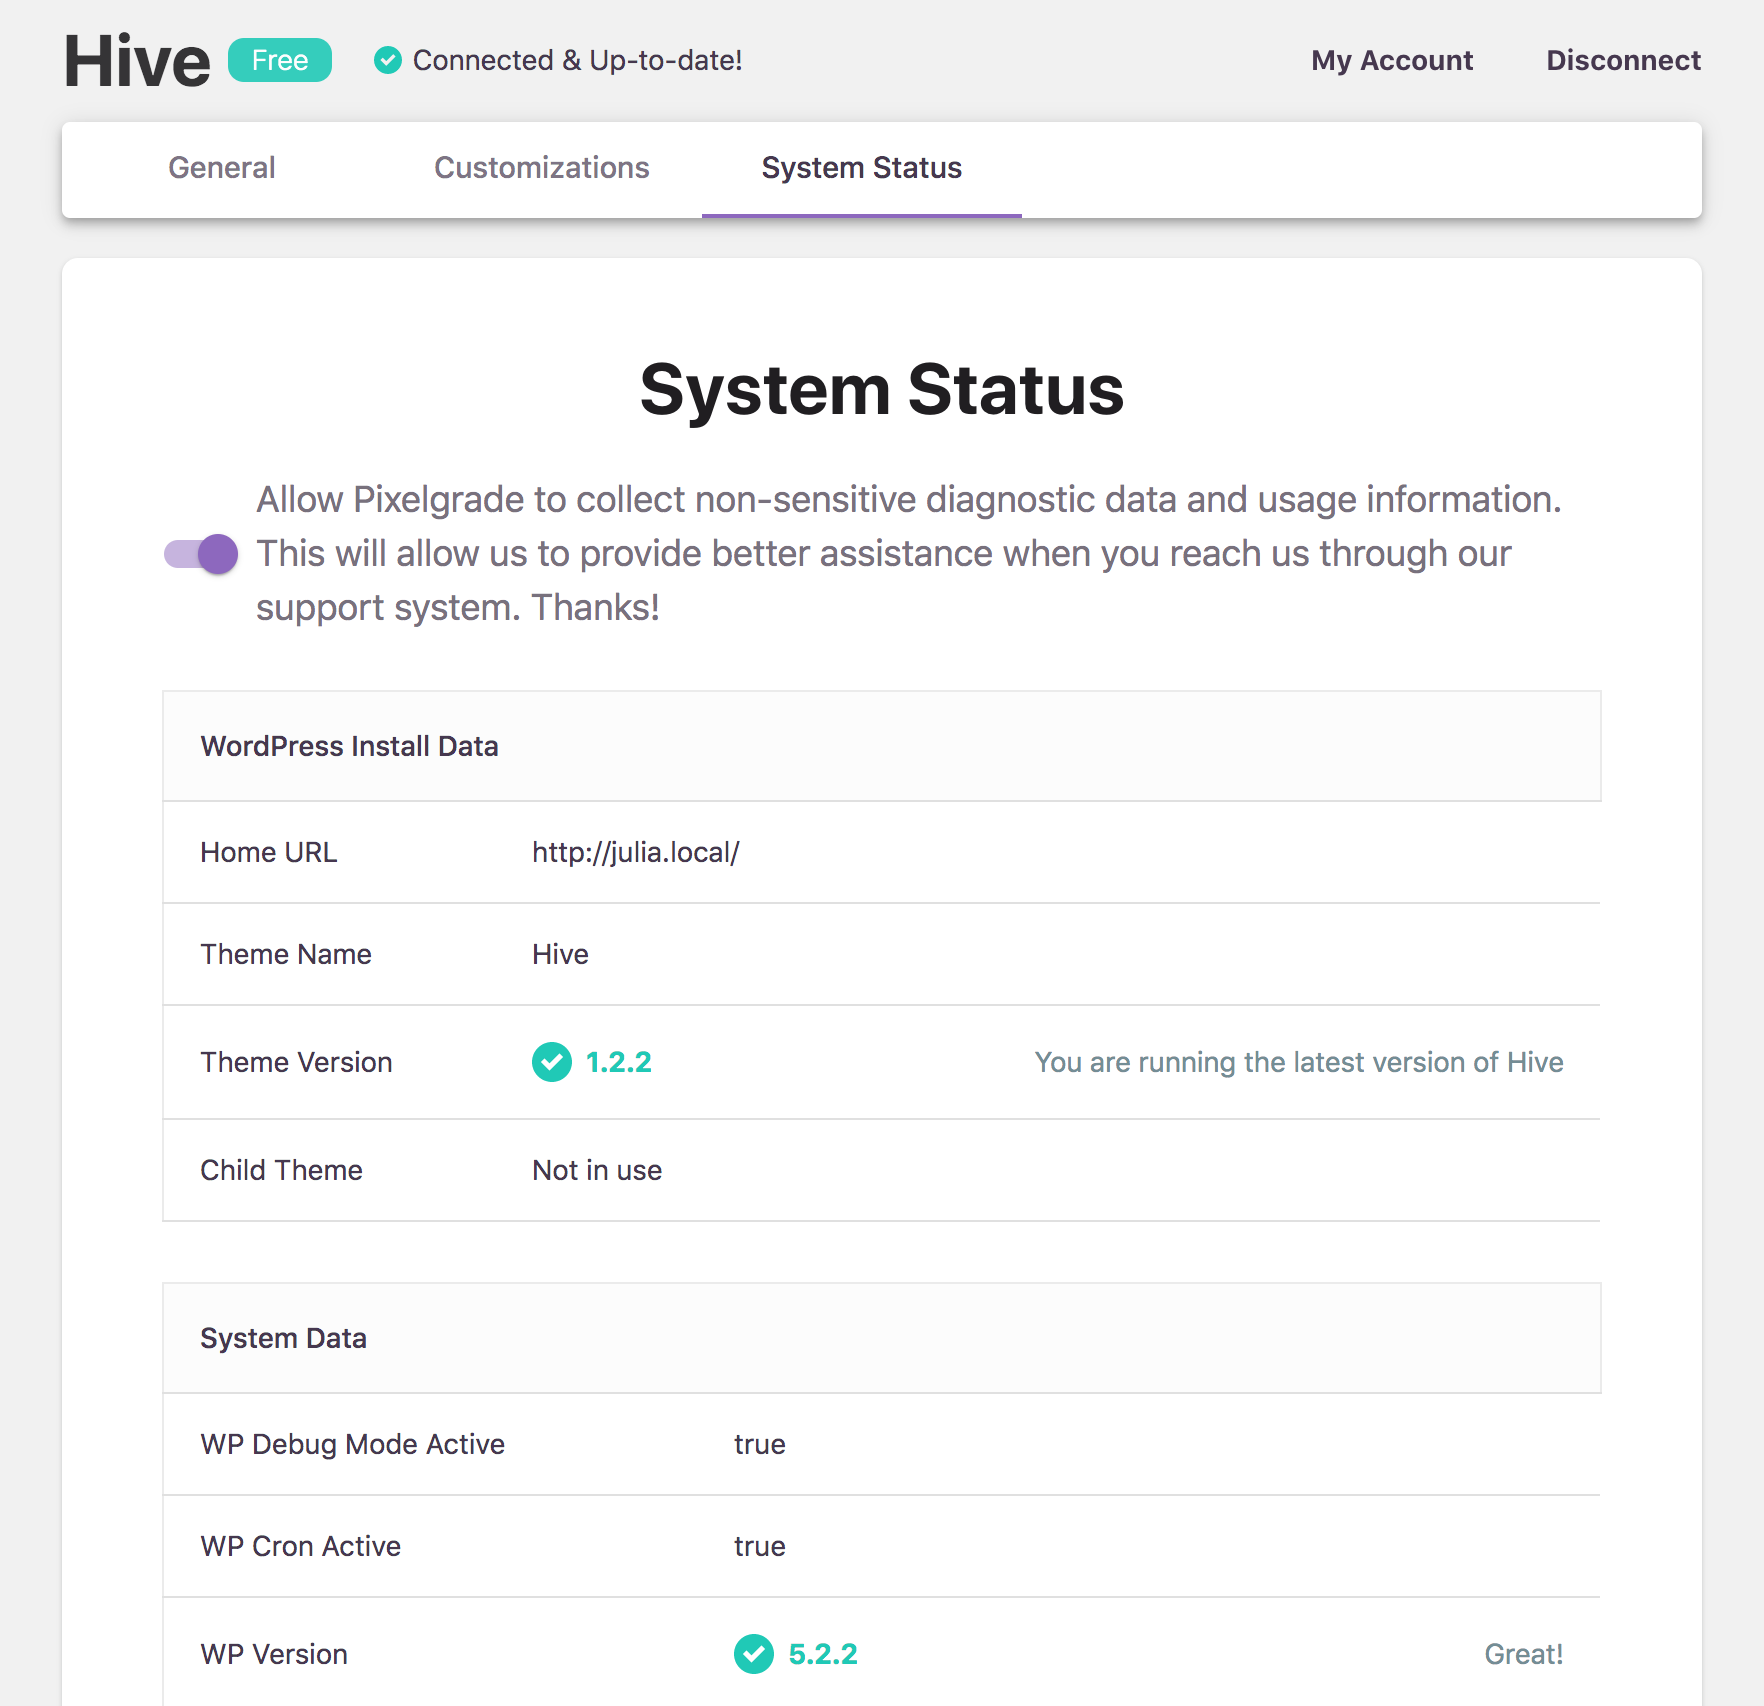Screen dimensions: 1764x1706
Task: Click the WordPress version number 5.2.2
Action: tap(822, 1654)
